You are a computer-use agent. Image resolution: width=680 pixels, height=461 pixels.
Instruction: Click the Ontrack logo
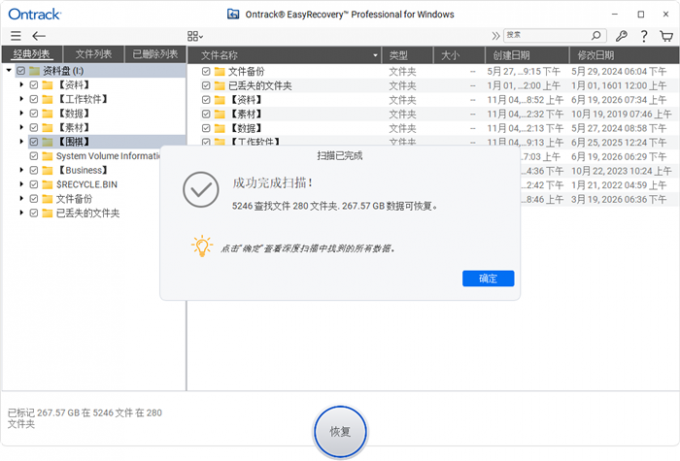(x=35, y=14)
